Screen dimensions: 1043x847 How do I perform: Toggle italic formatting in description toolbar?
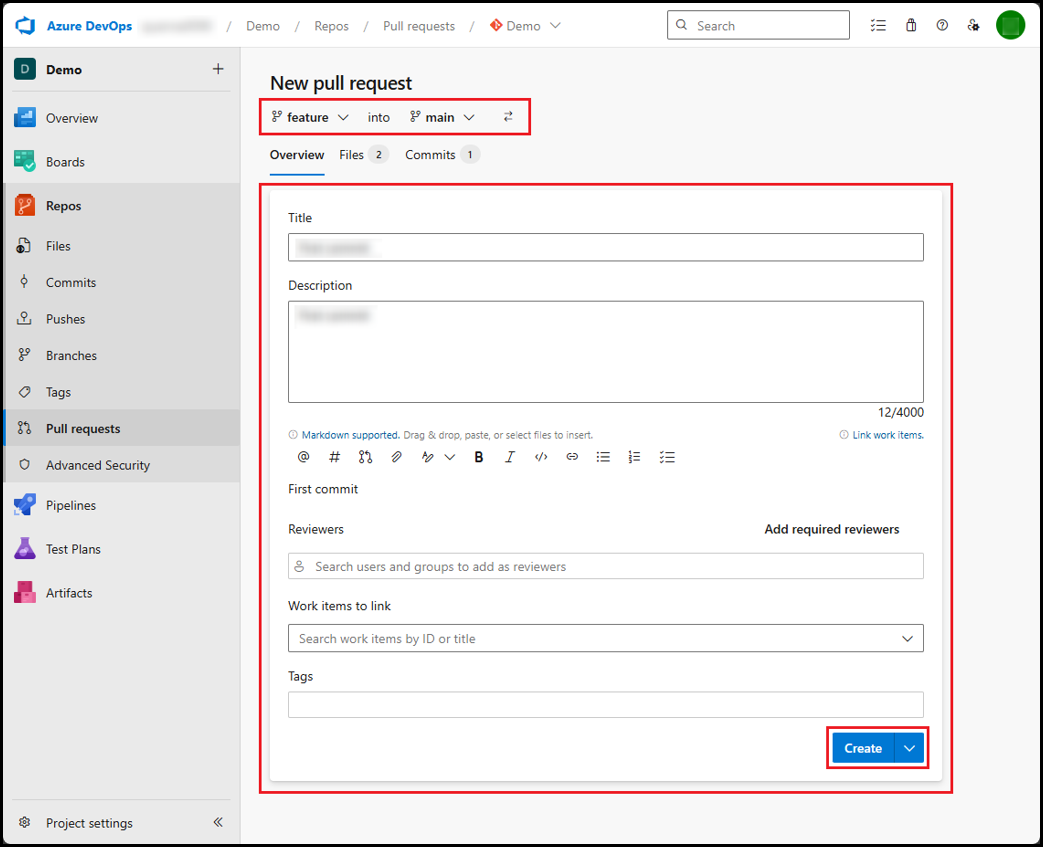(510, 457)
